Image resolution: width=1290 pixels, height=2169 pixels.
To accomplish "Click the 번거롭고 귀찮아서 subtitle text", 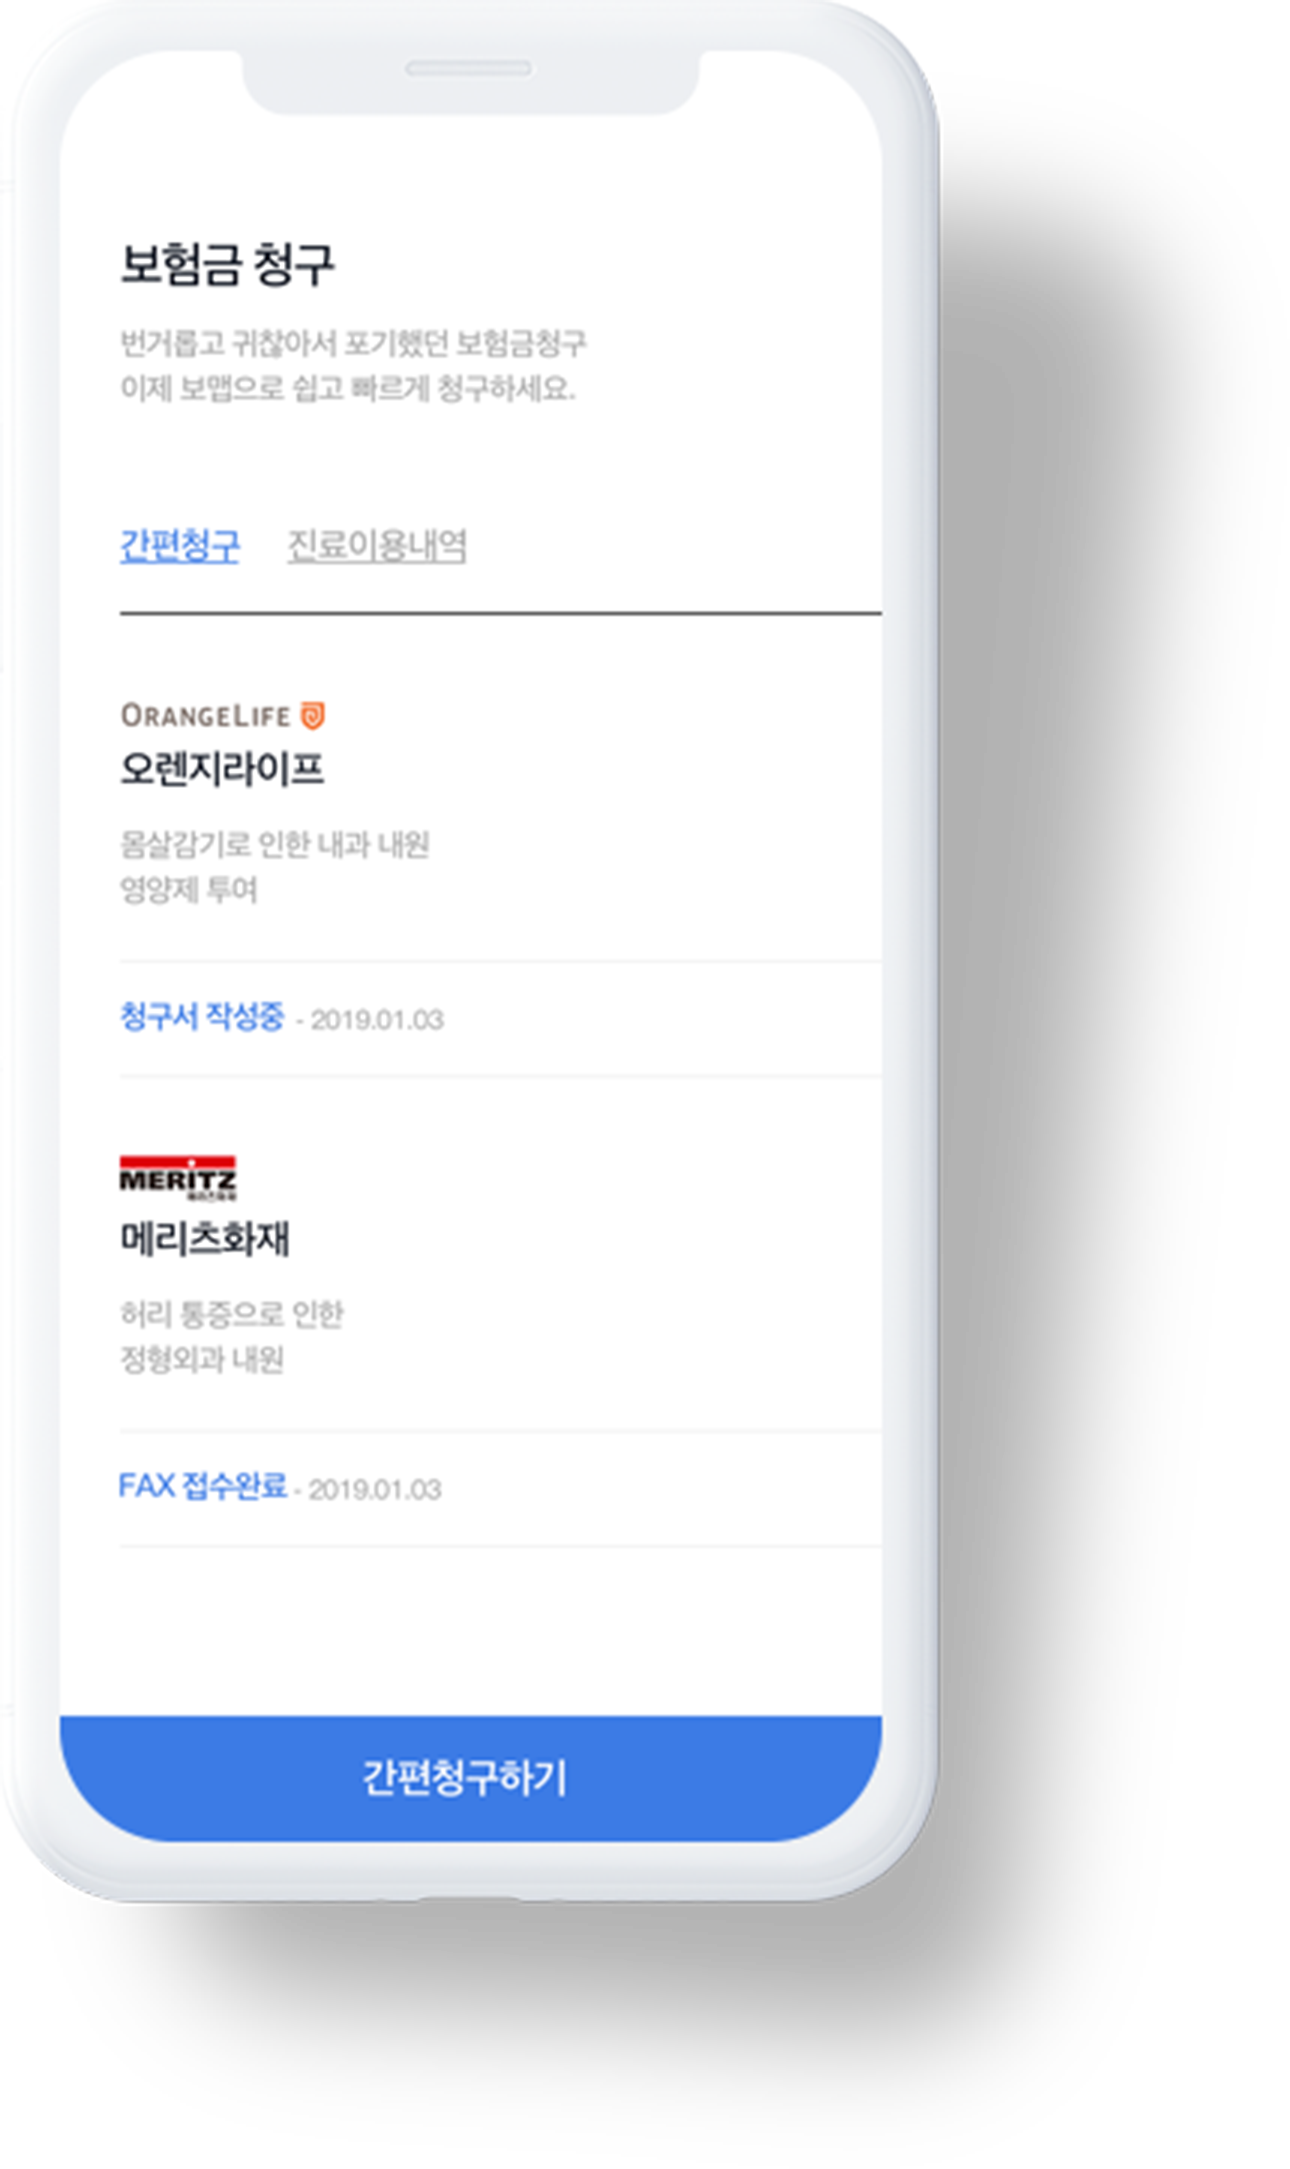I will pos(352,343).
